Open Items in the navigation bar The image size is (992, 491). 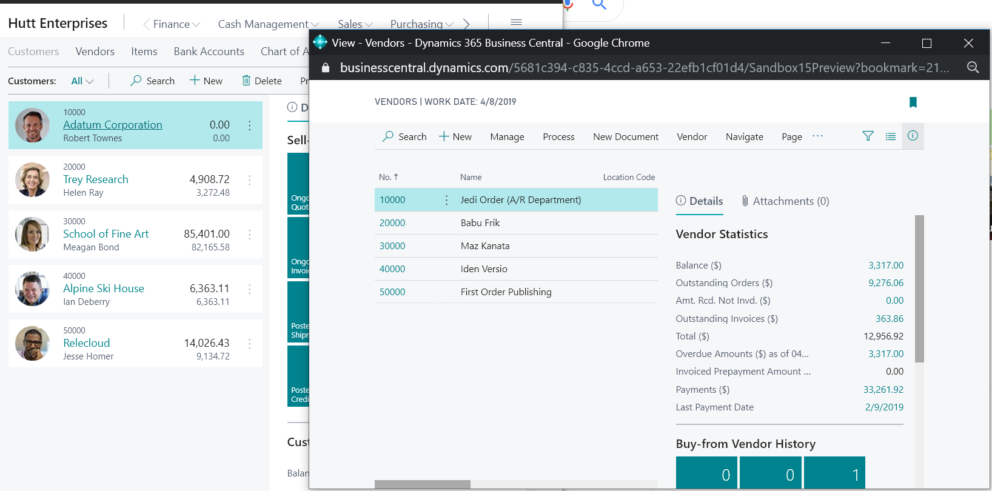pyautogui.click(x=144, y=51)
